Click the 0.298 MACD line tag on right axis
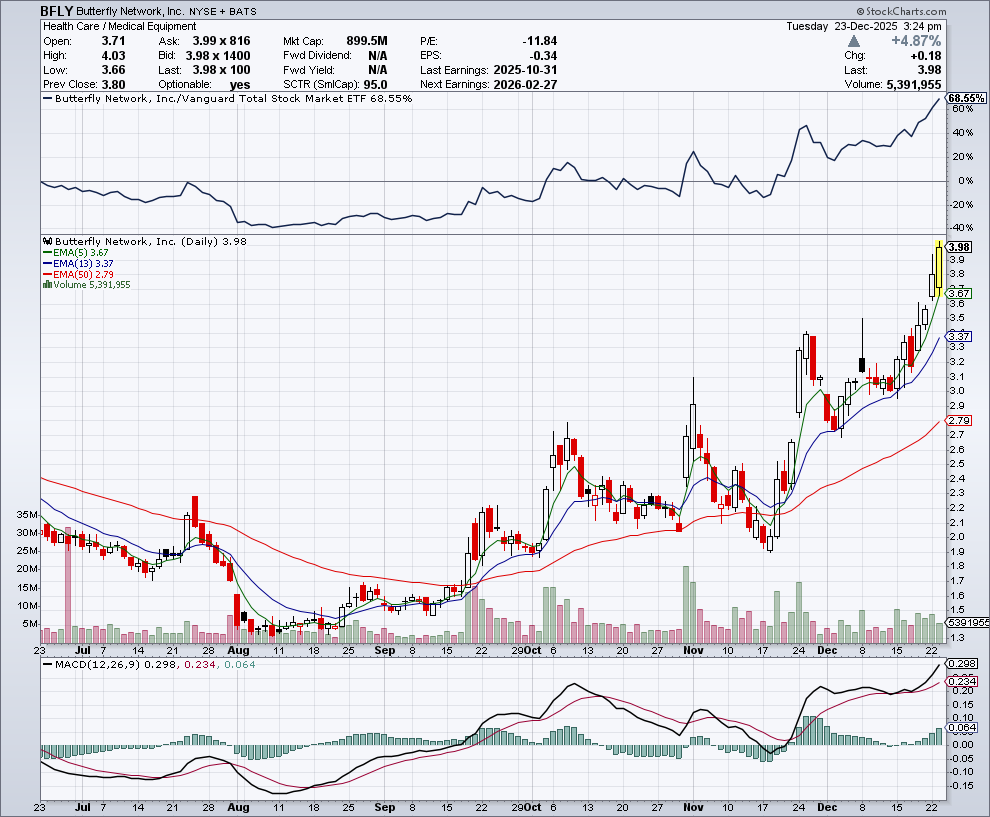Viewport: 990px width, 817px height. click(963, 664)
